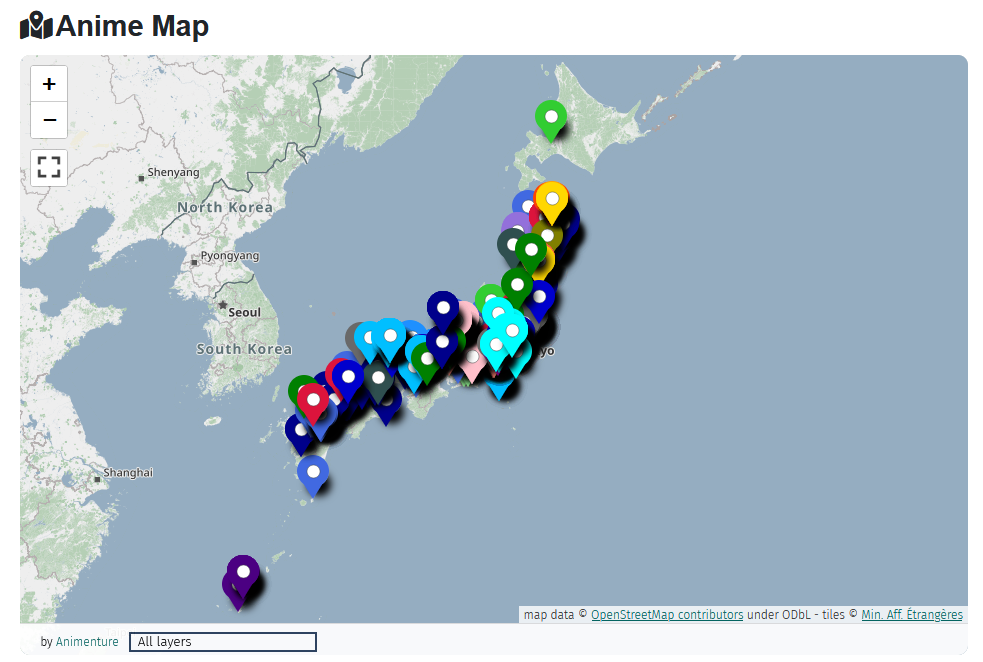Open the All layers dropdown
983x662 pixels.
coord(222,642)
